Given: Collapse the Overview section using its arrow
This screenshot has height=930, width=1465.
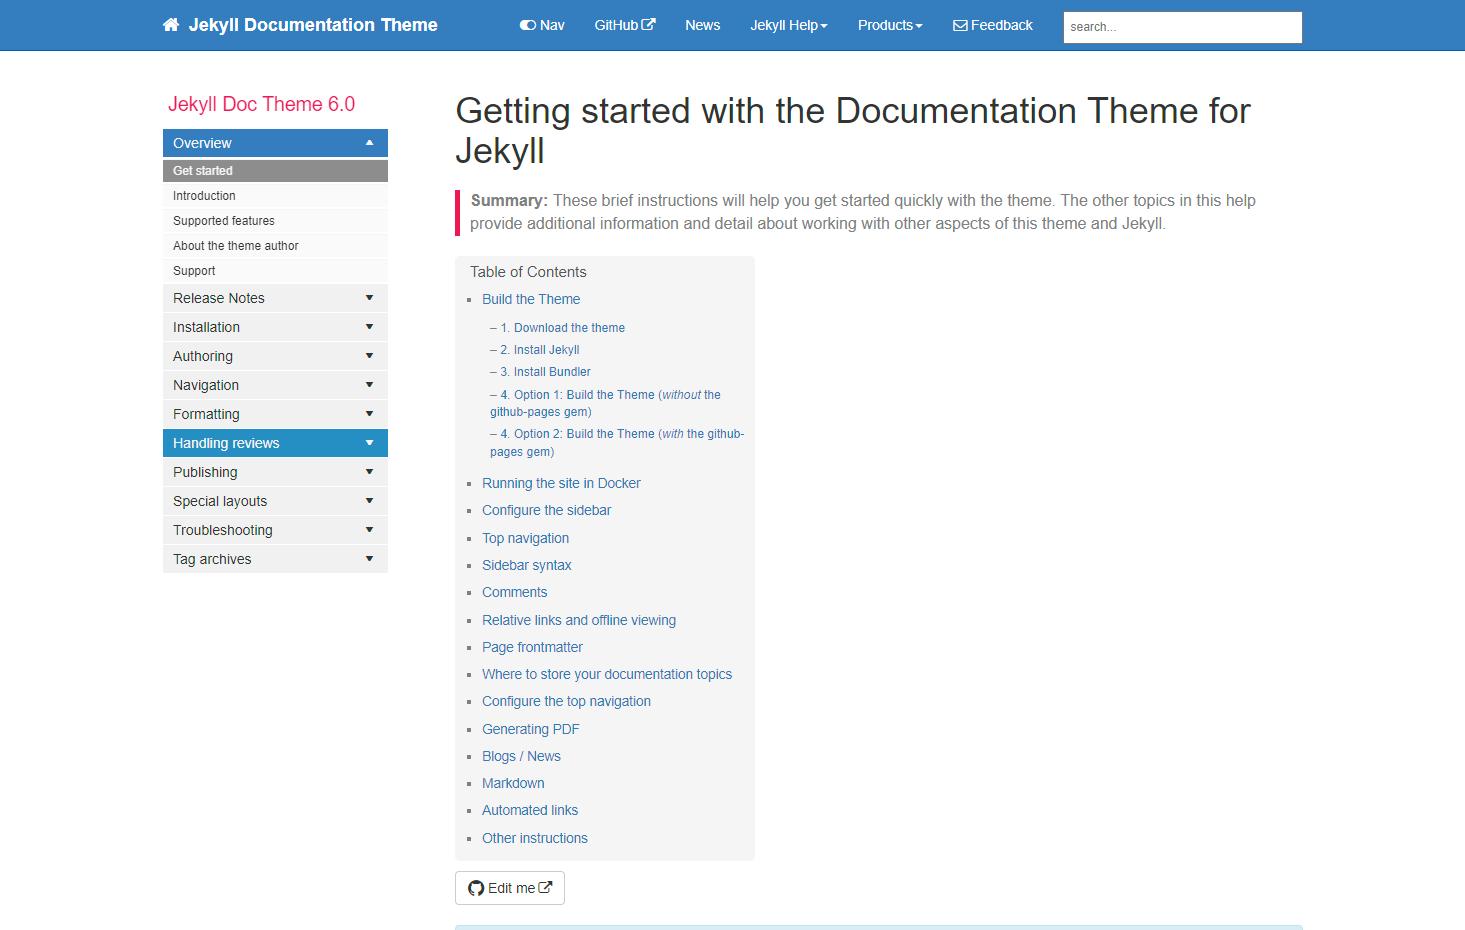Looking at the screenshot, I should click(370, 143).
